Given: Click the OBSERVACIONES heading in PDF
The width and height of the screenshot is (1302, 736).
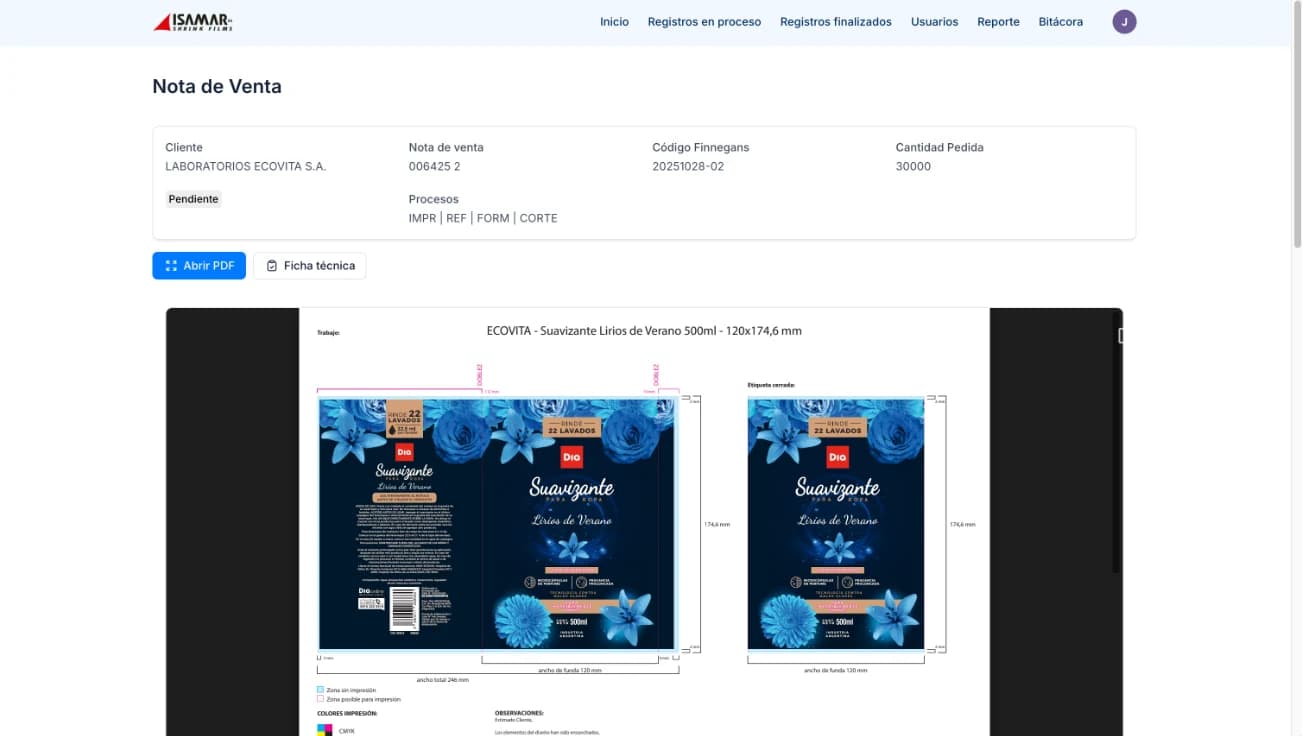Looking at the screenshot, I should 519,713.
